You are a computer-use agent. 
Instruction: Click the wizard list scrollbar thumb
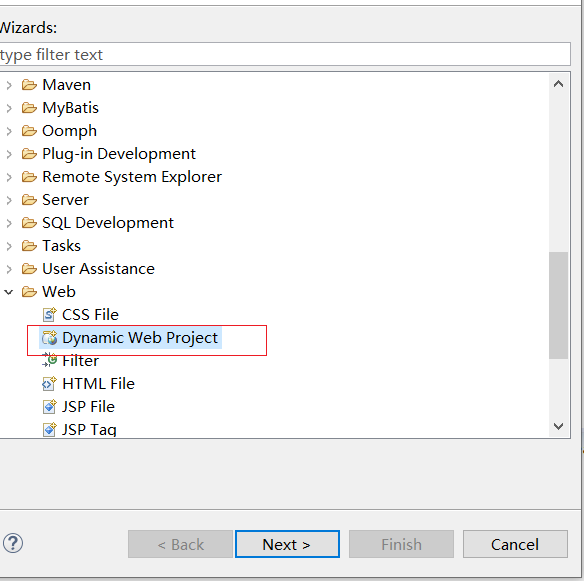coord(558,306)
